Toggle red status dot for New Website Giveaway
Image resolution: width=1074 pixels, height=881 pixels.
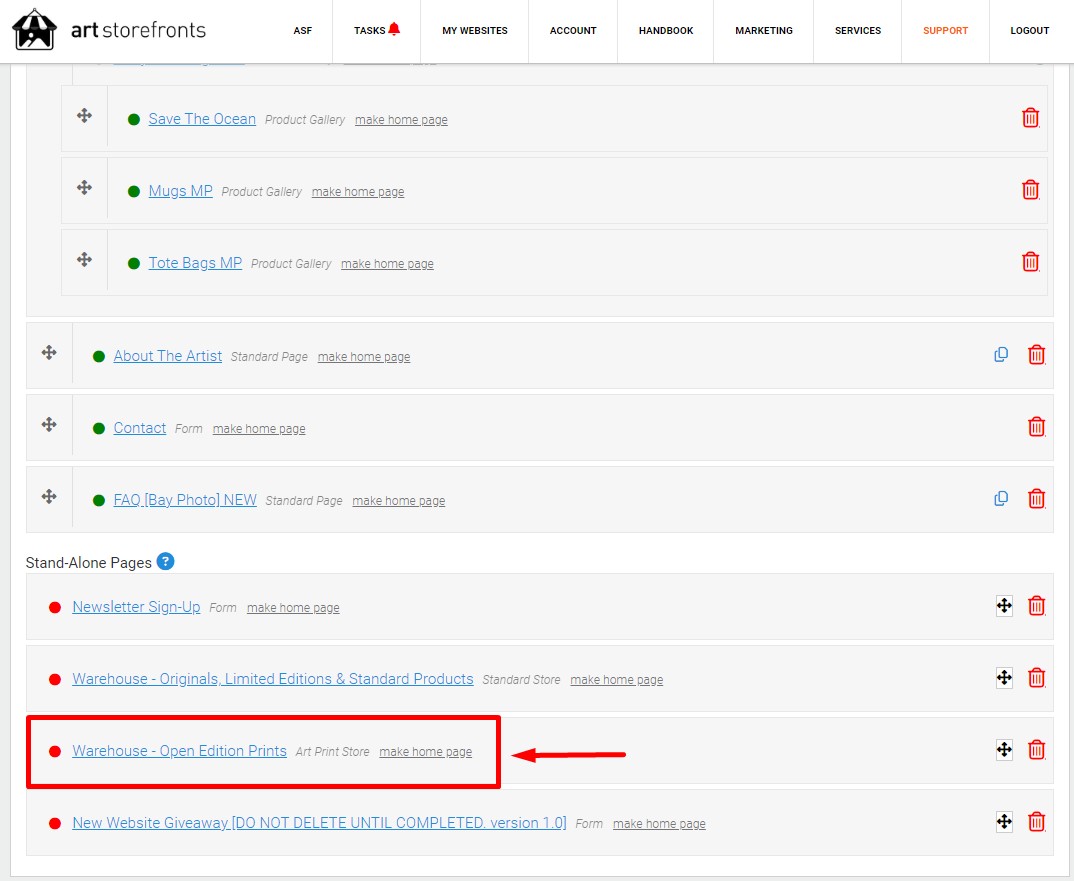click(55, 823)
